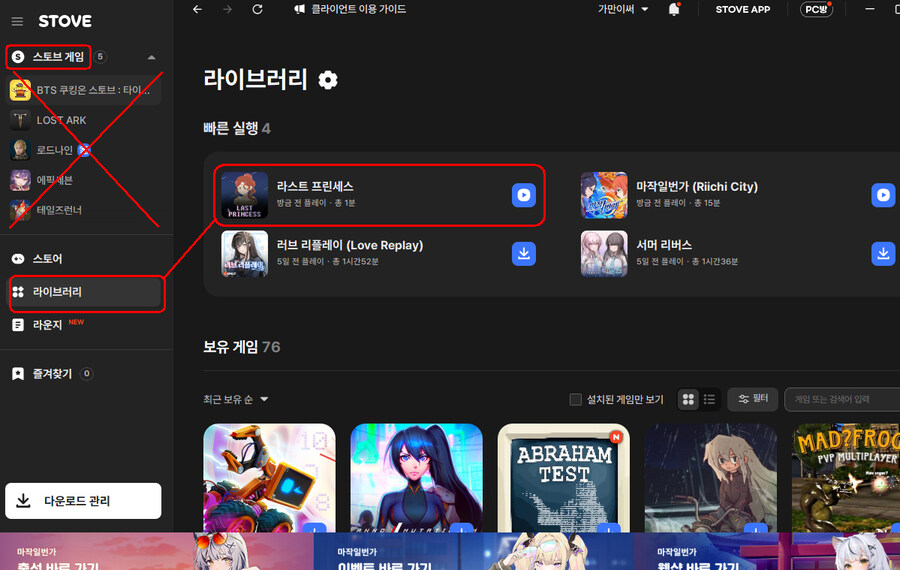
Task: Click 러브 리플레이 thumbnail image
Action: point(245,254)
